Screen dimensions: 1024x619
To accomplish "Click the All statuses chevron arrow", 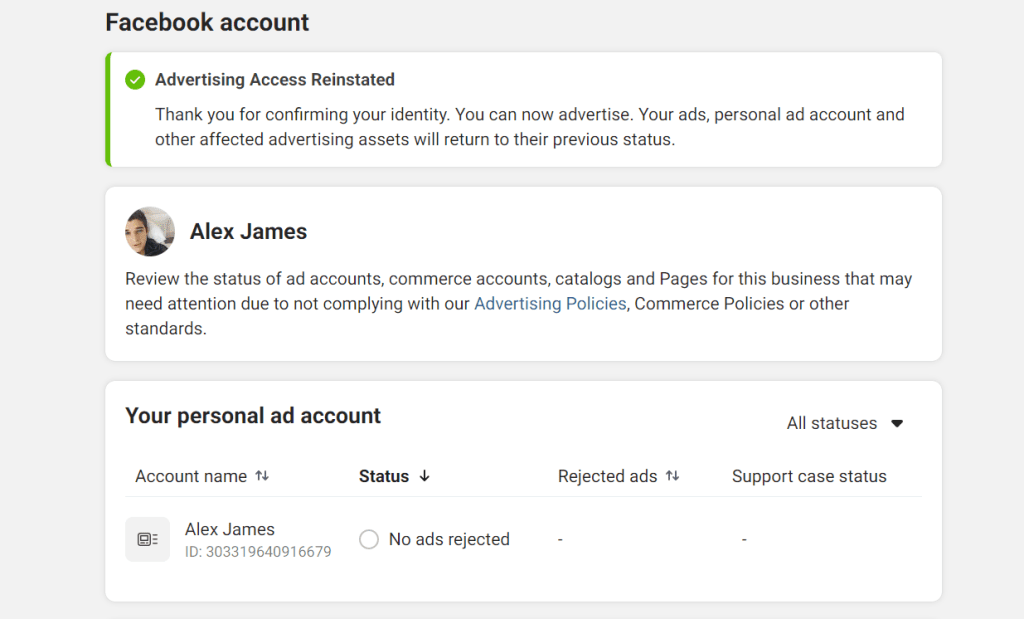I will click(x=897, y=423).
